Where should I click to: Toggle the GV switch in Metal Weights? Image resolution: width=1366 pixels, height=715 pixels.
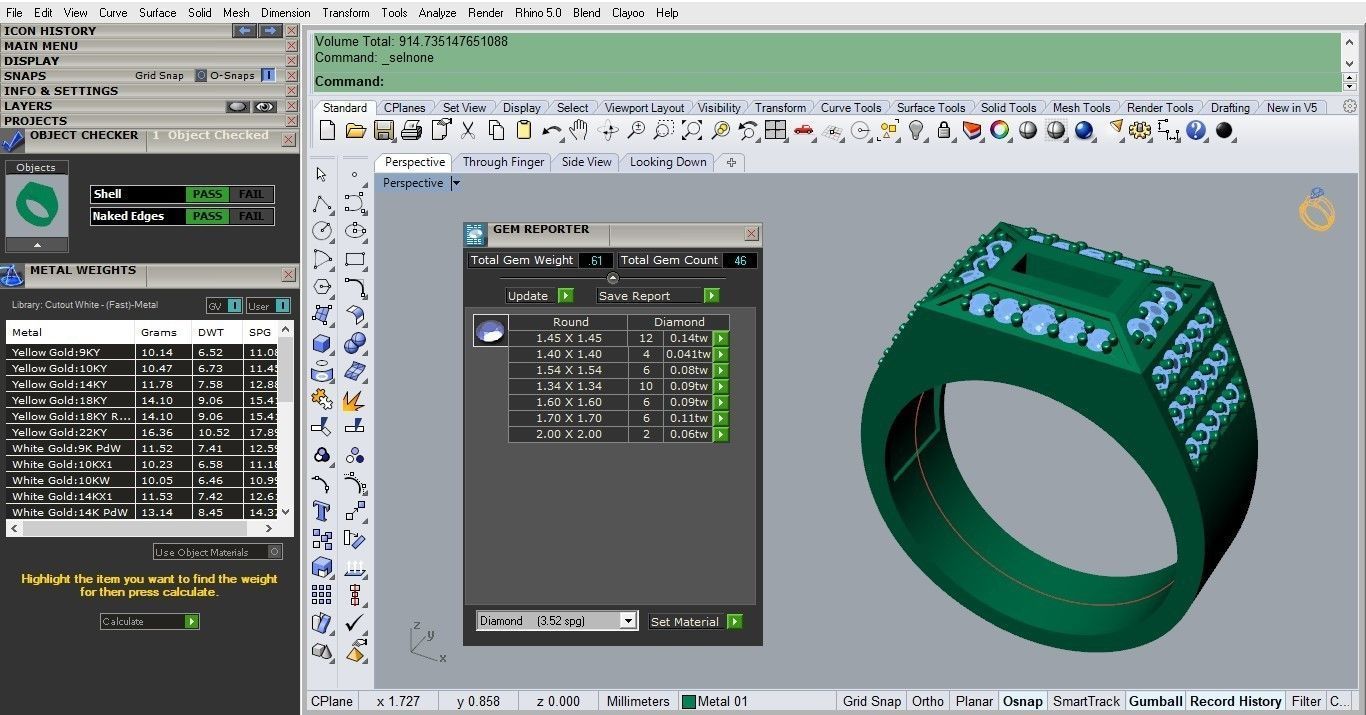pos(225,306)
